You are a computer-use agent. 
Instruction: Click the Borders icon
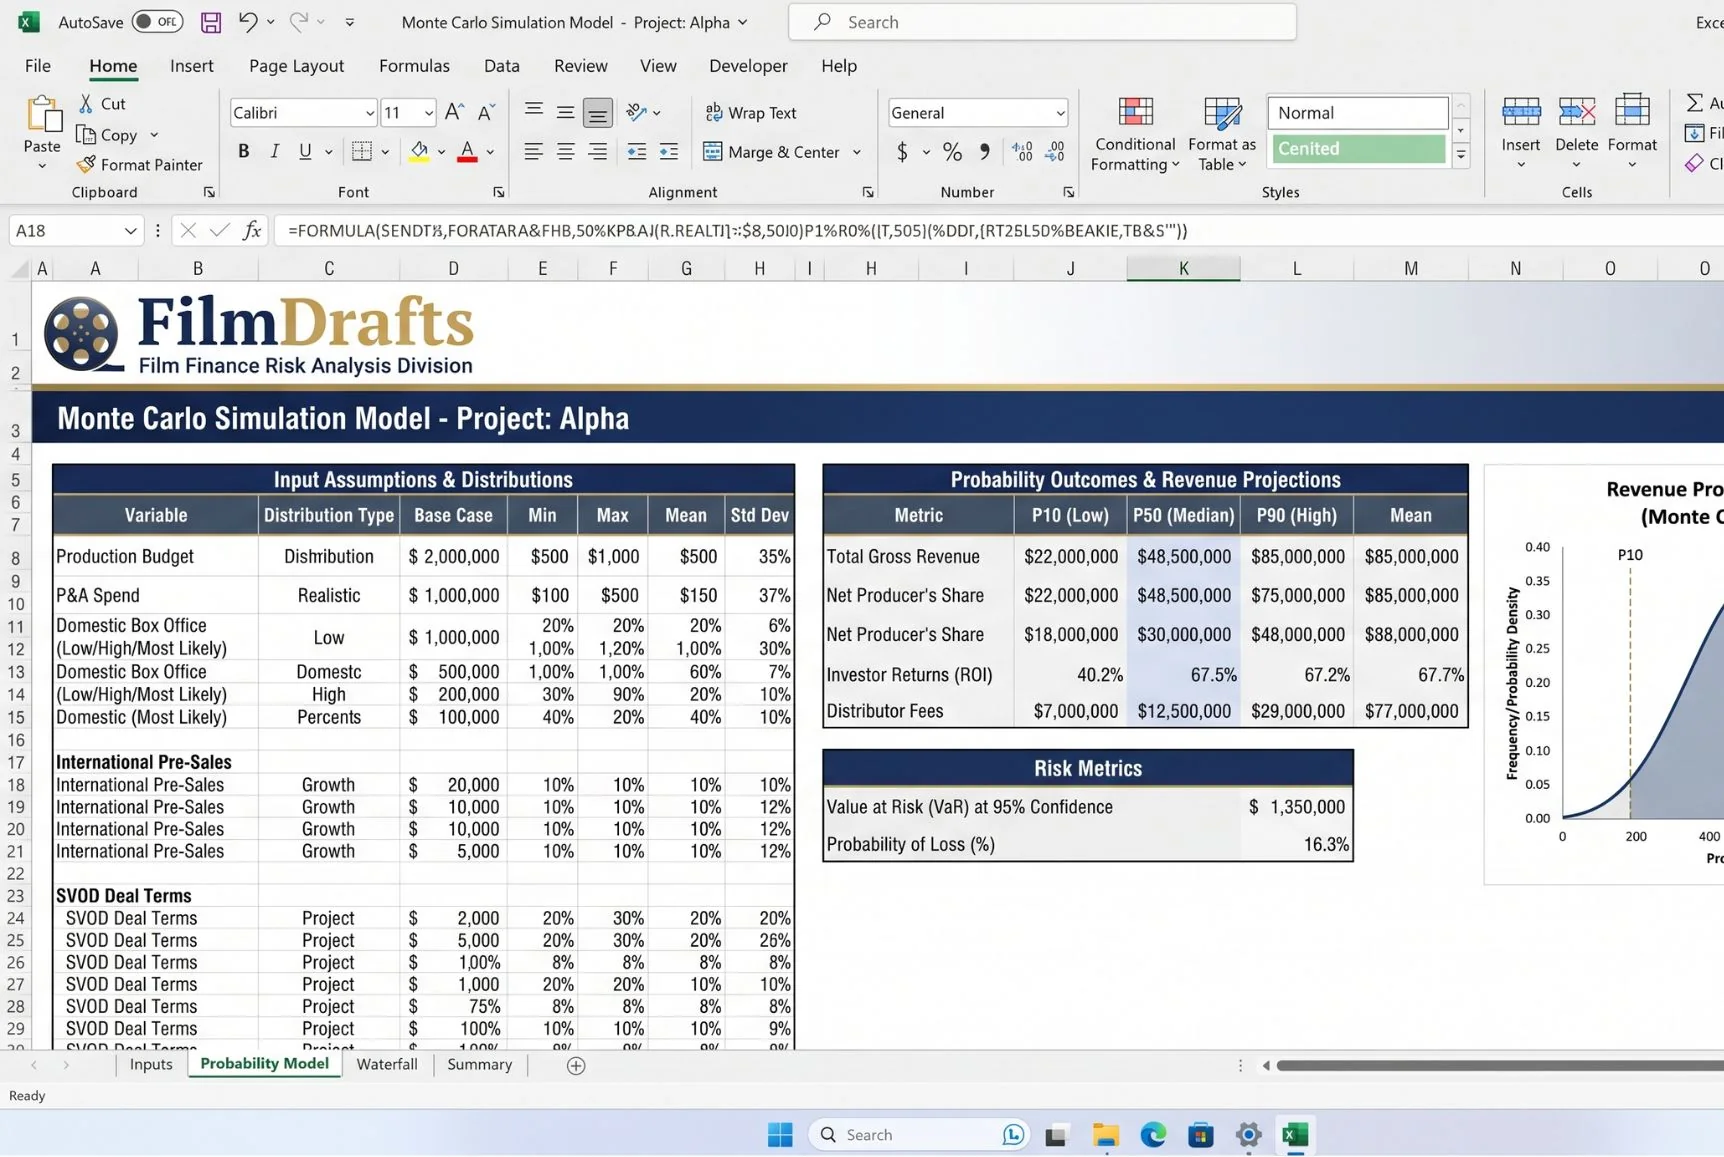pos(362,151)
